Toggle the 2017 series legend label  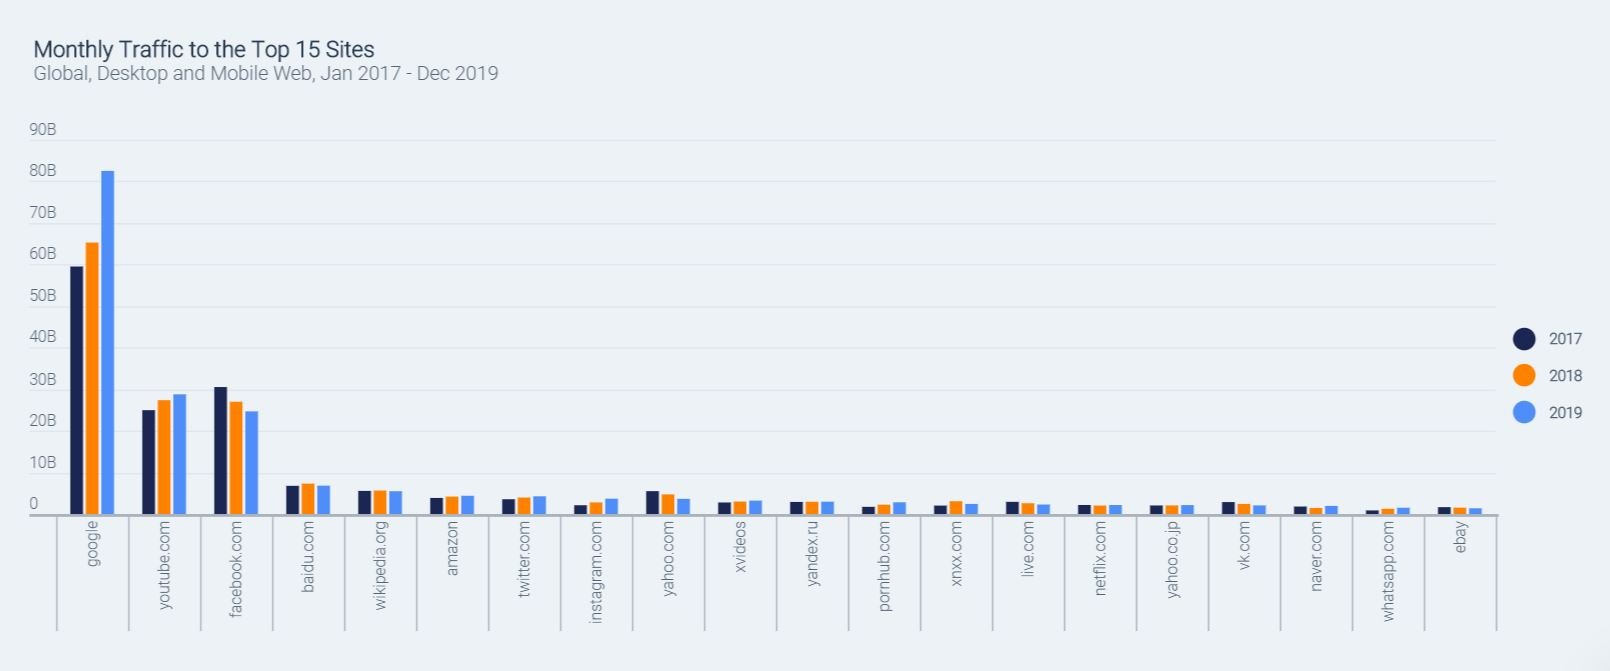point(1565,339)
